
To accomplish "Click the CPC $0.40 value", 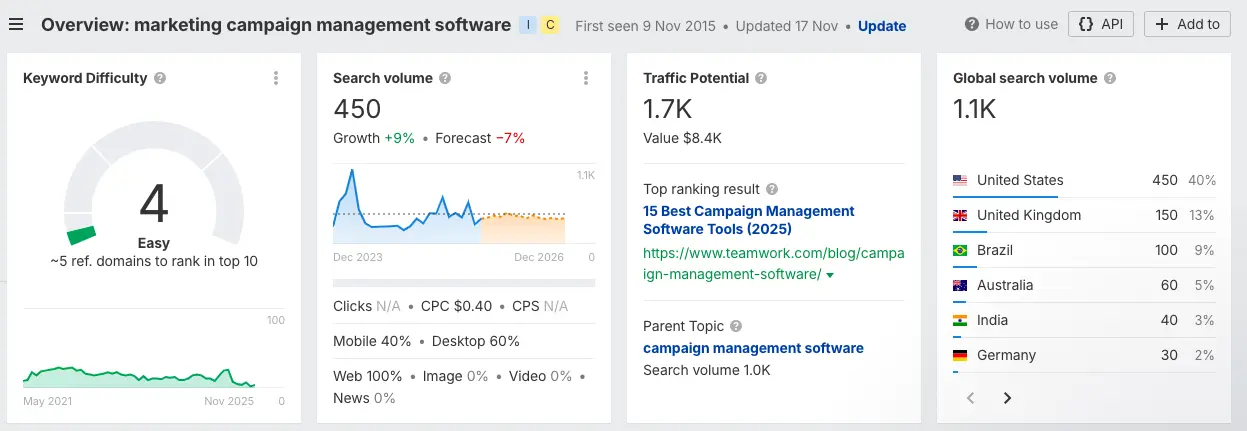I will (x=456, y=306).
